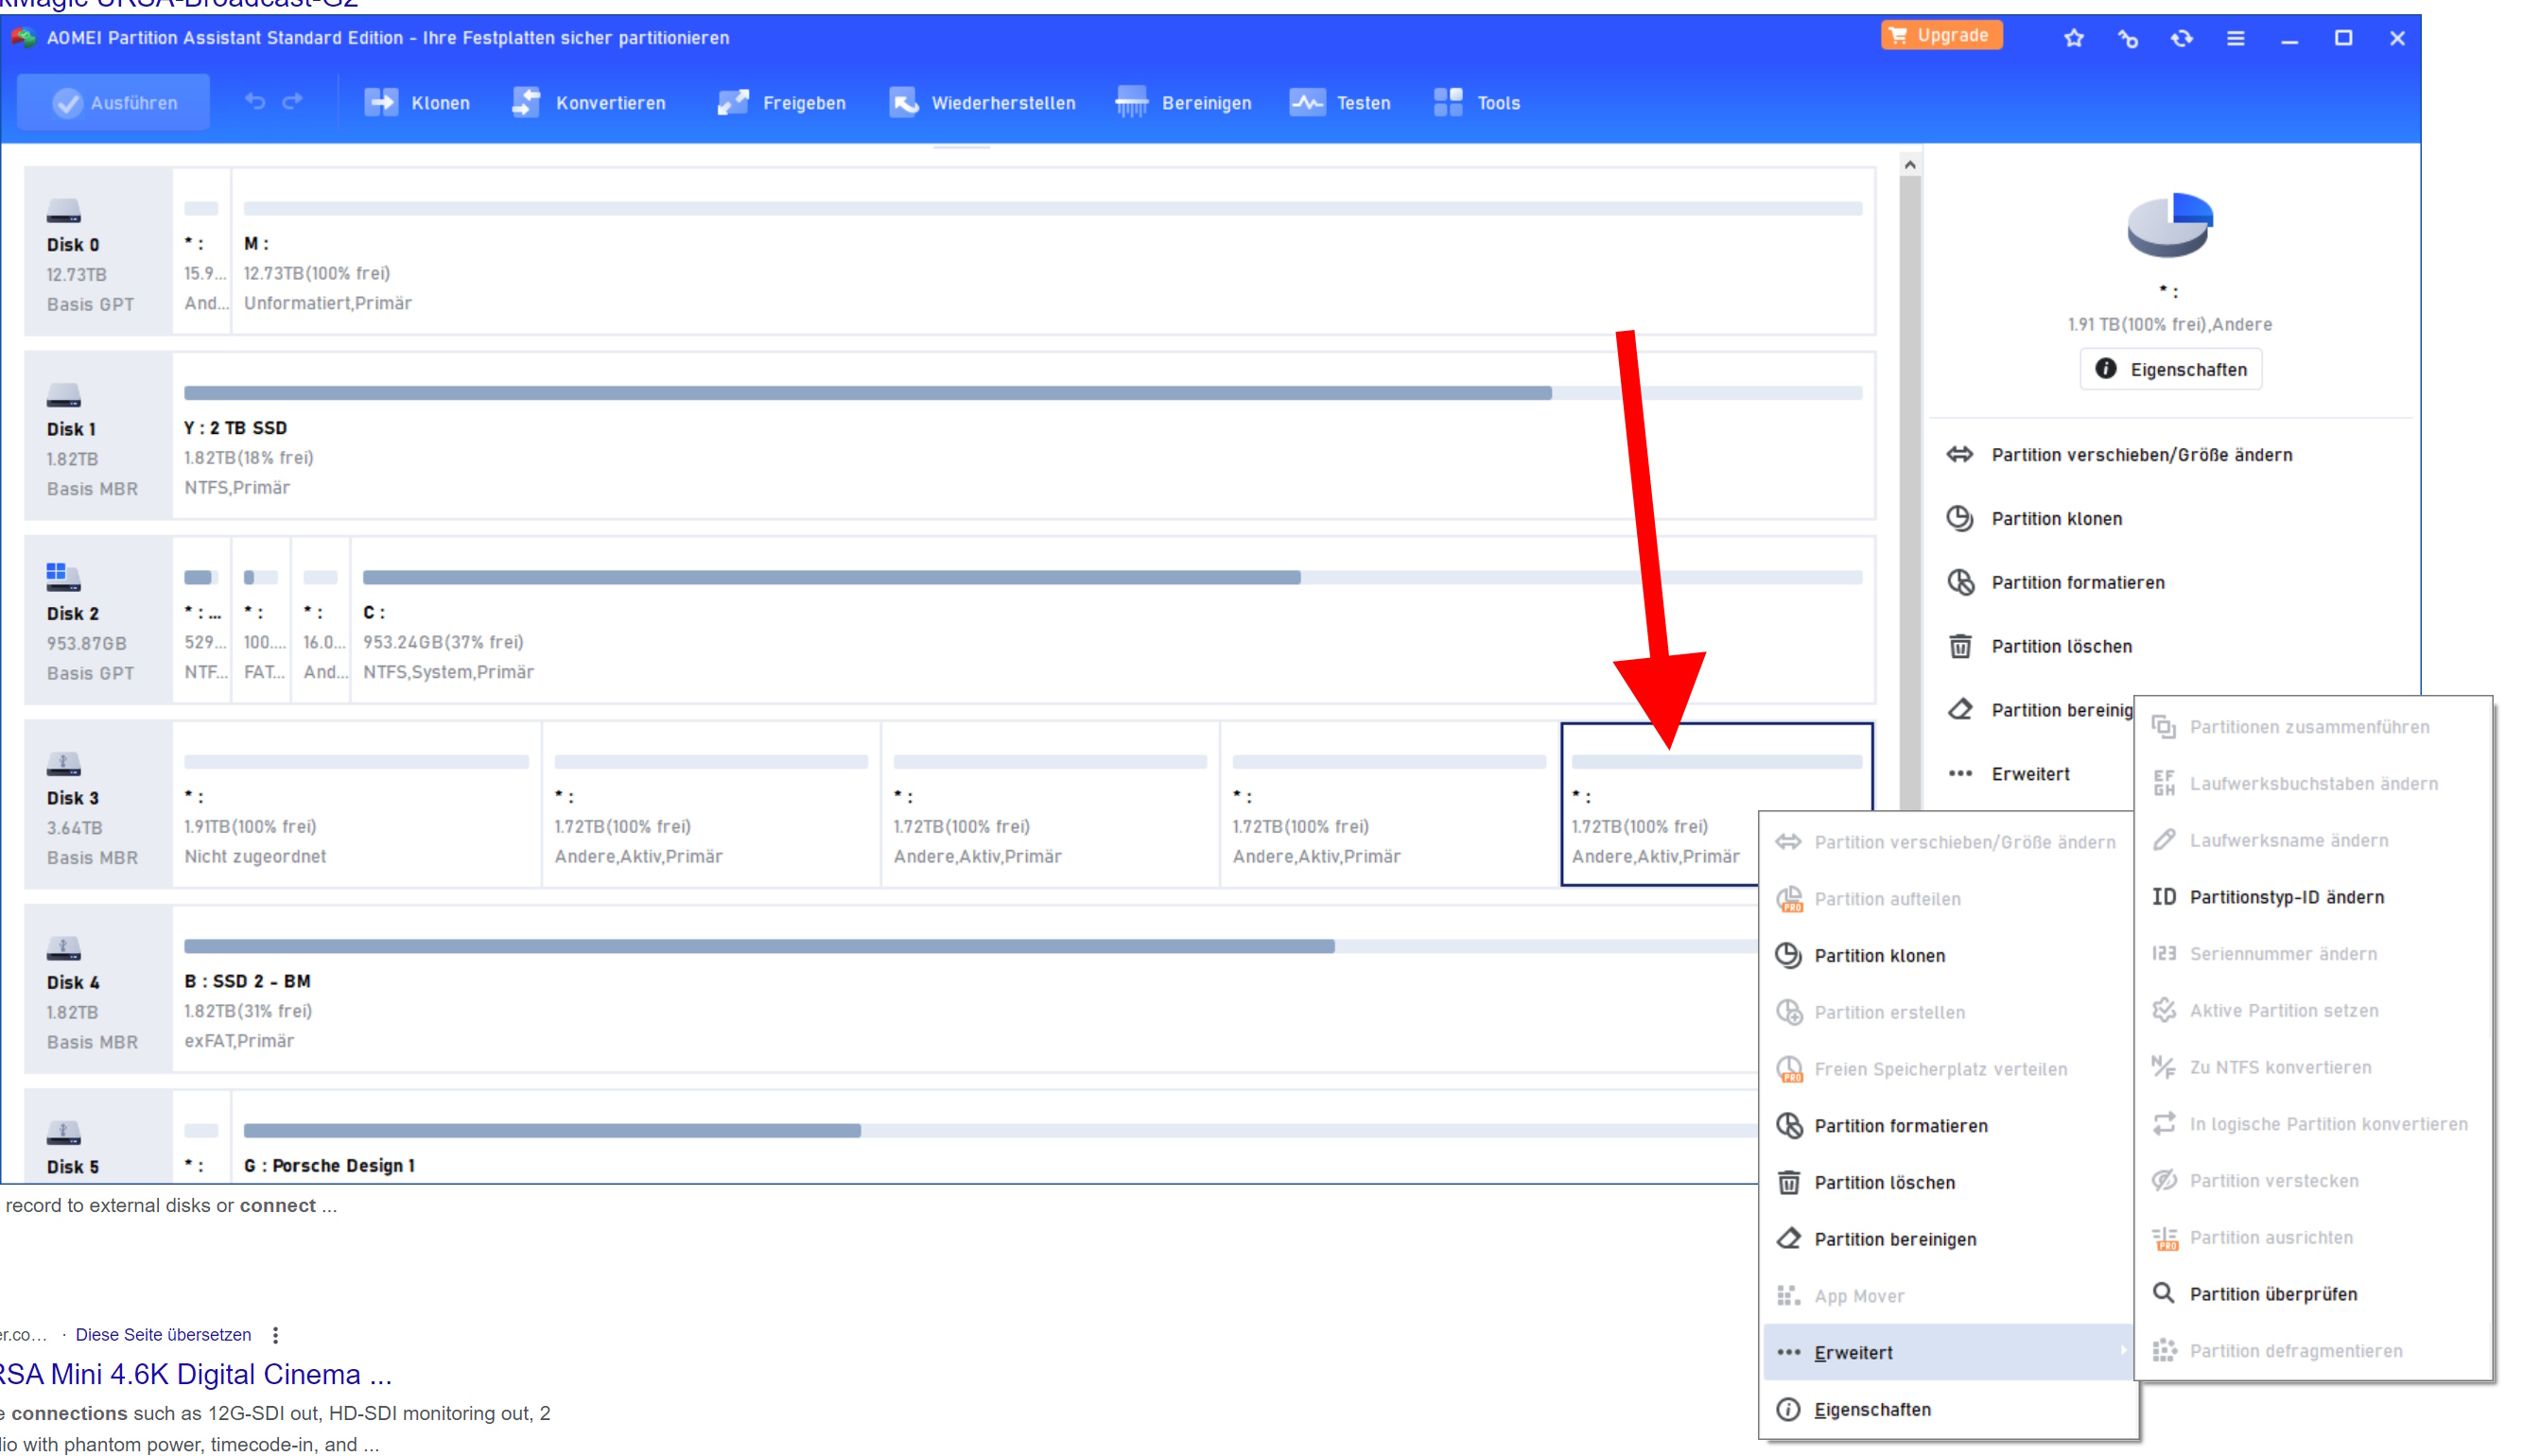
Task: Expand Erweitert in the right sidebar
Action: tap(2029, 774)
